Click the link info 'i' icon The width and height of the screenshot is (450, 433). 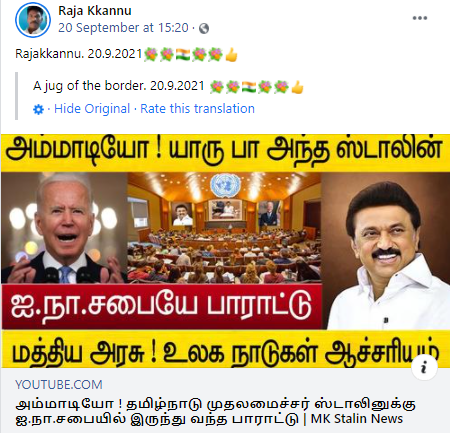point(424,367)
